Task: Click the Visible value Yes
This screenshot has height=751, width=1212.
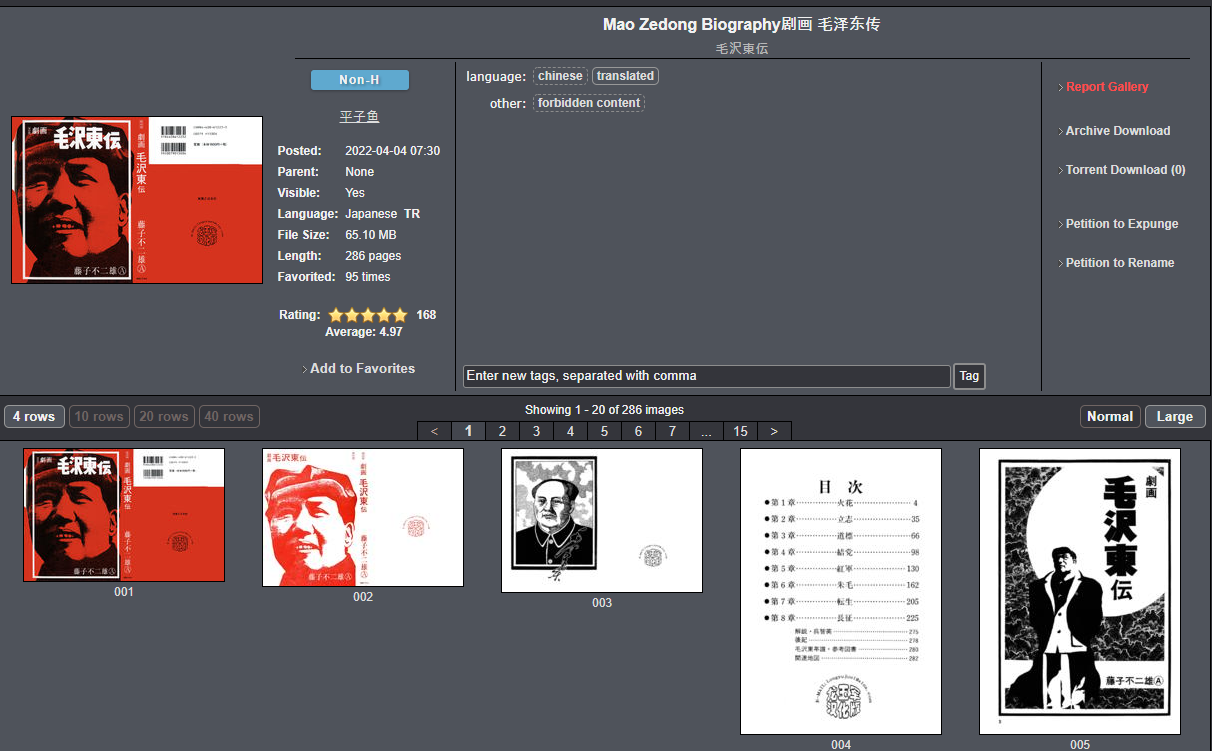Action: pyautogui.click(x=355, y=193)
